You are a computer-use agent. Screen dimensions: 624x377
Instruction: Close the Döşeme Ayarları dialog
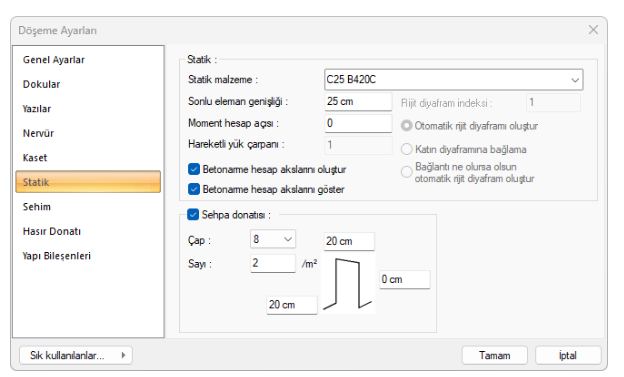pos(593,30)
